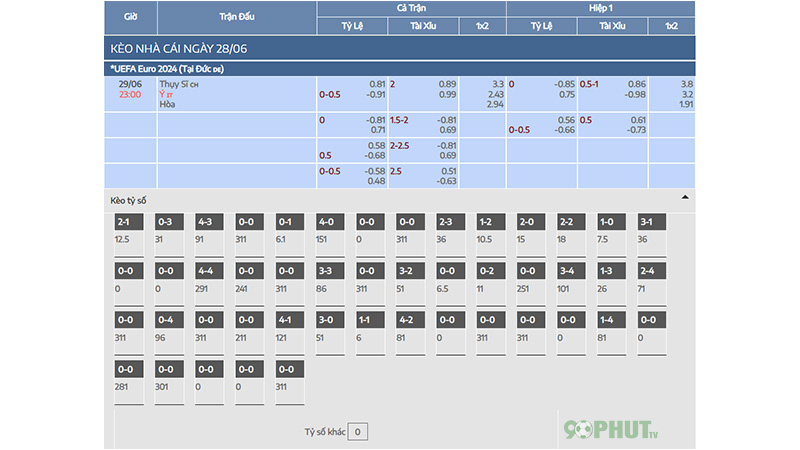
Task: Select team name Thụy Sĩ
Action: pos(174,84)
